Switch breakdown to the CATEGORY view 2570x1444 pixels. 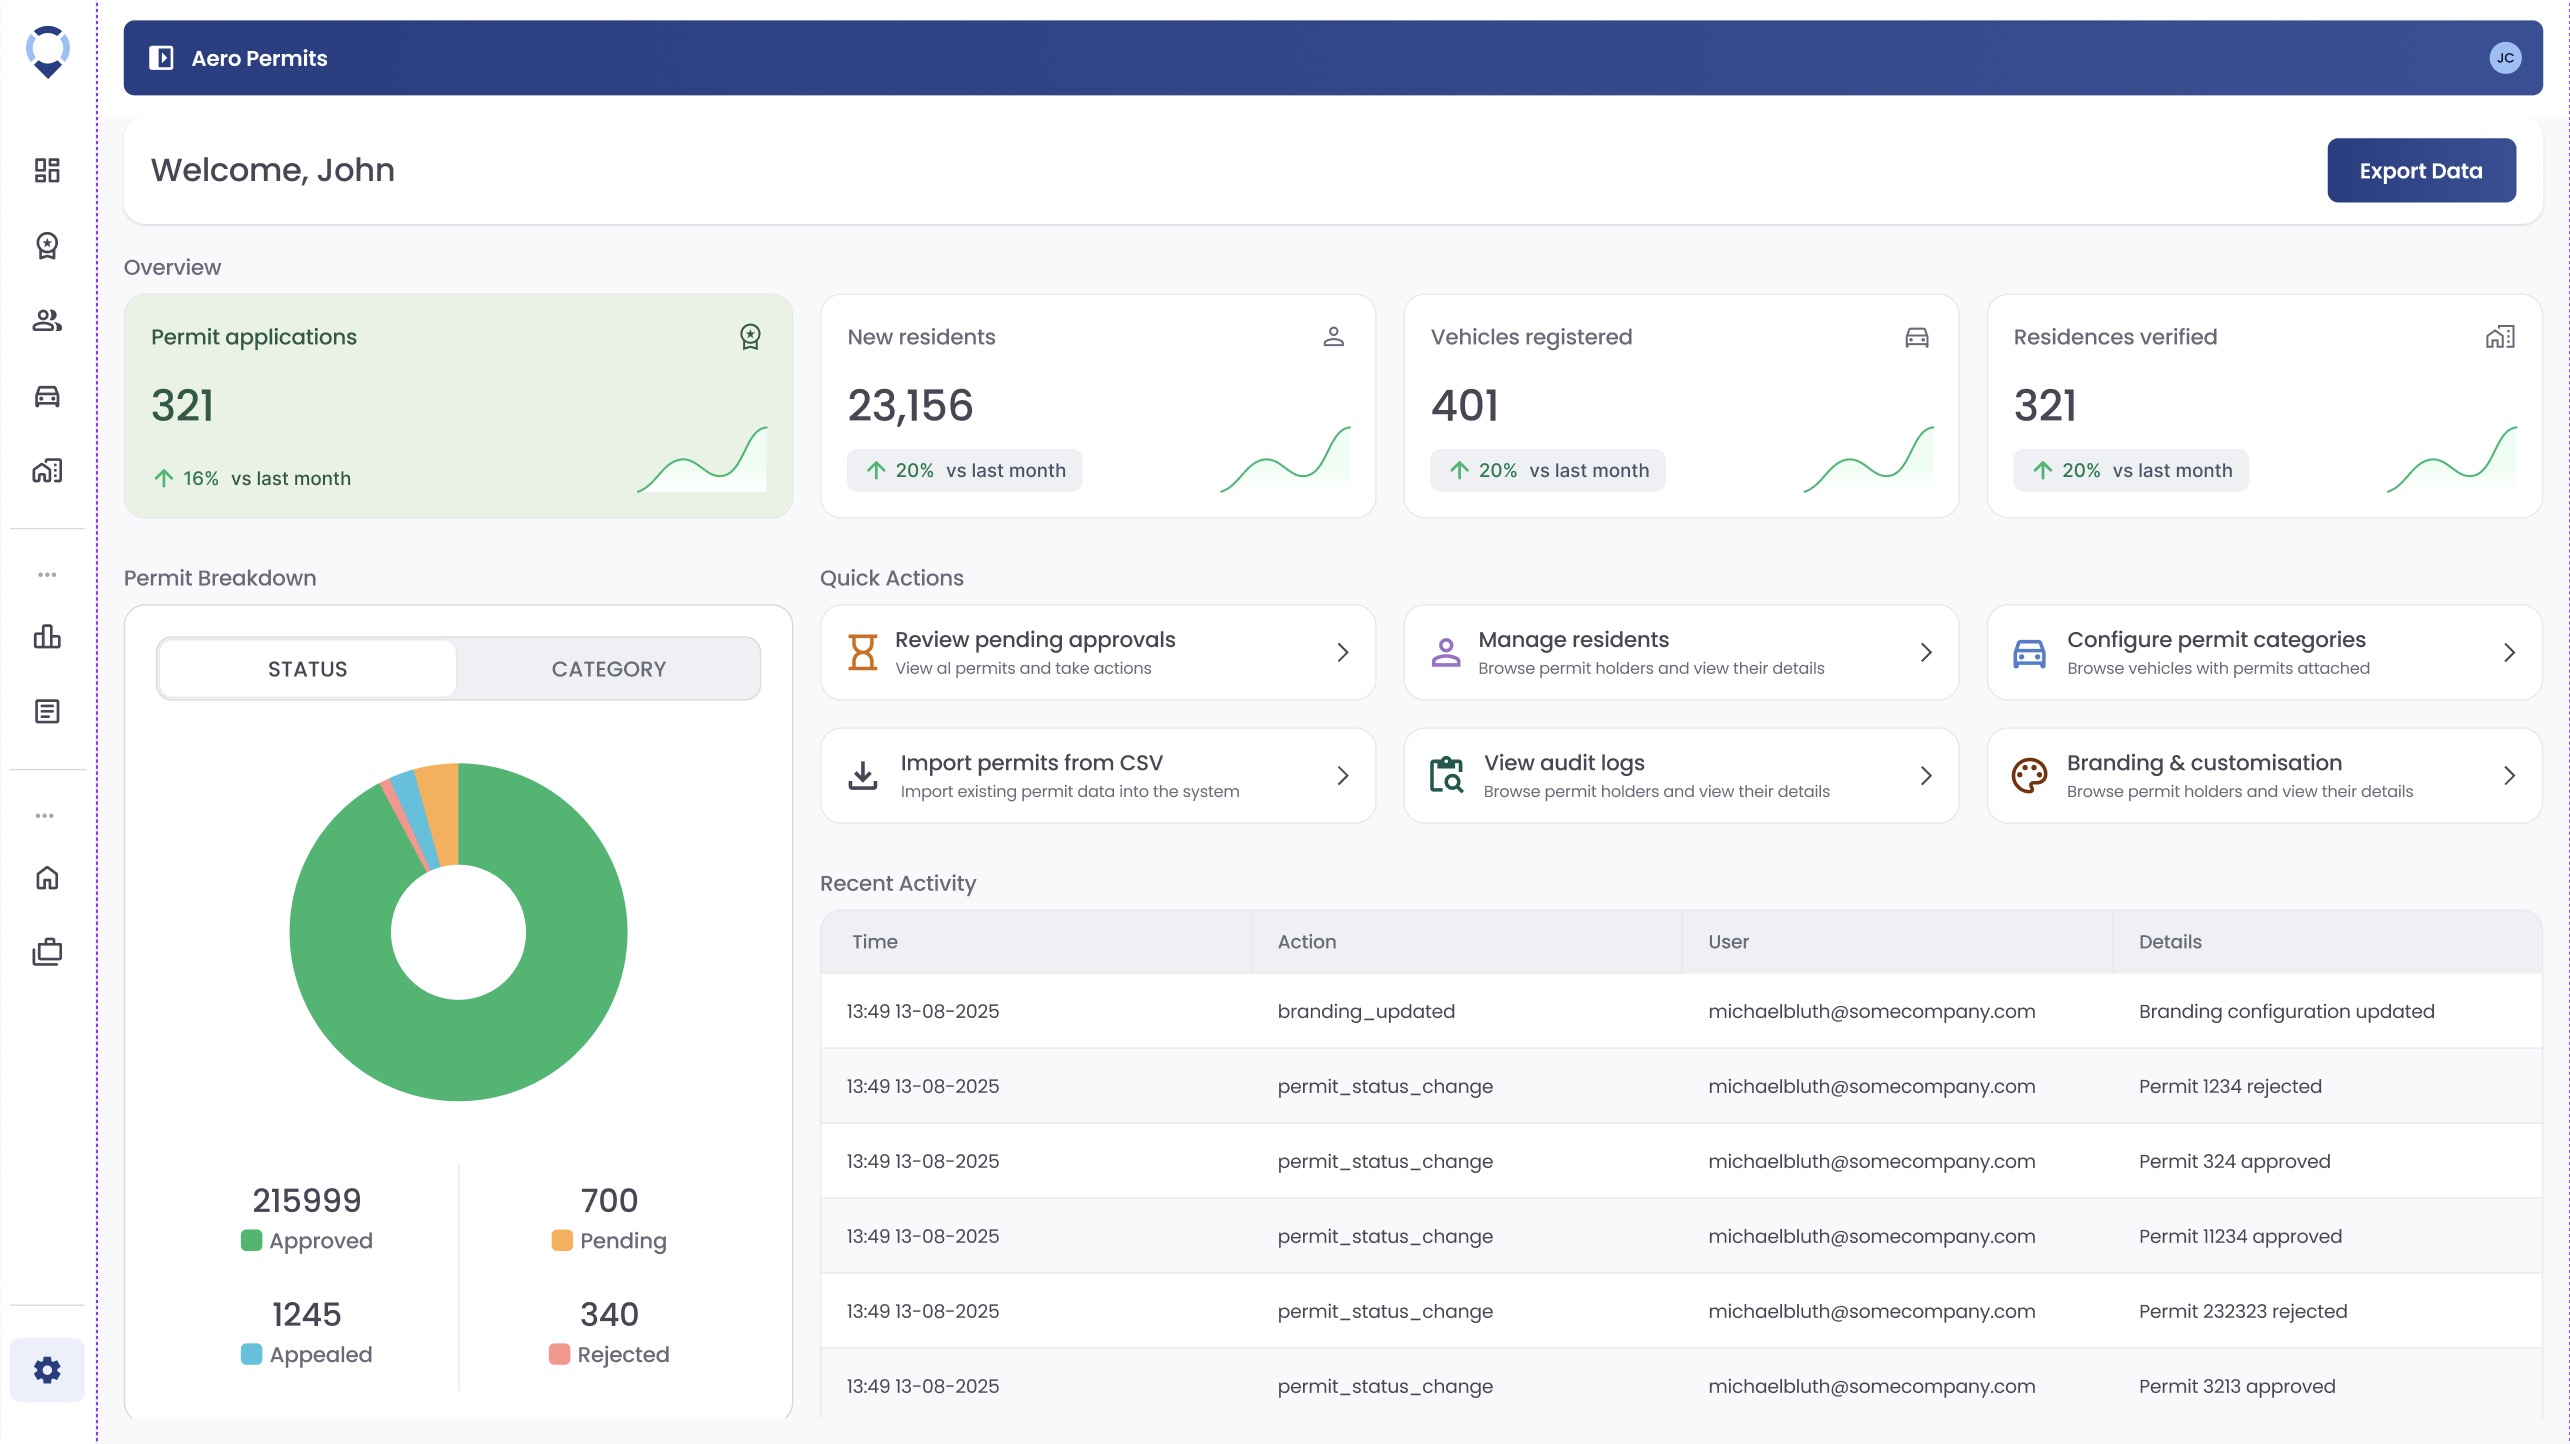pos(608,669)
